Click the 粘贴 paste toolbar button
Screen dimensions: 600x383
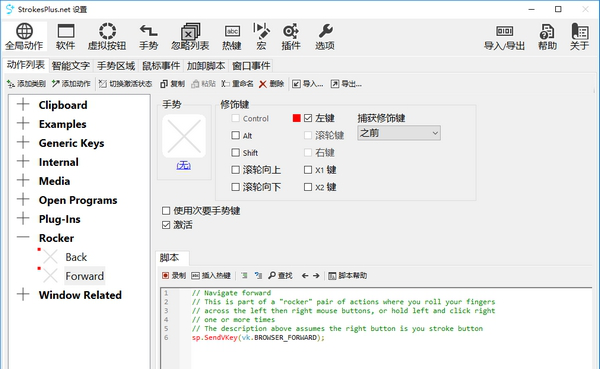click(204, 84)
